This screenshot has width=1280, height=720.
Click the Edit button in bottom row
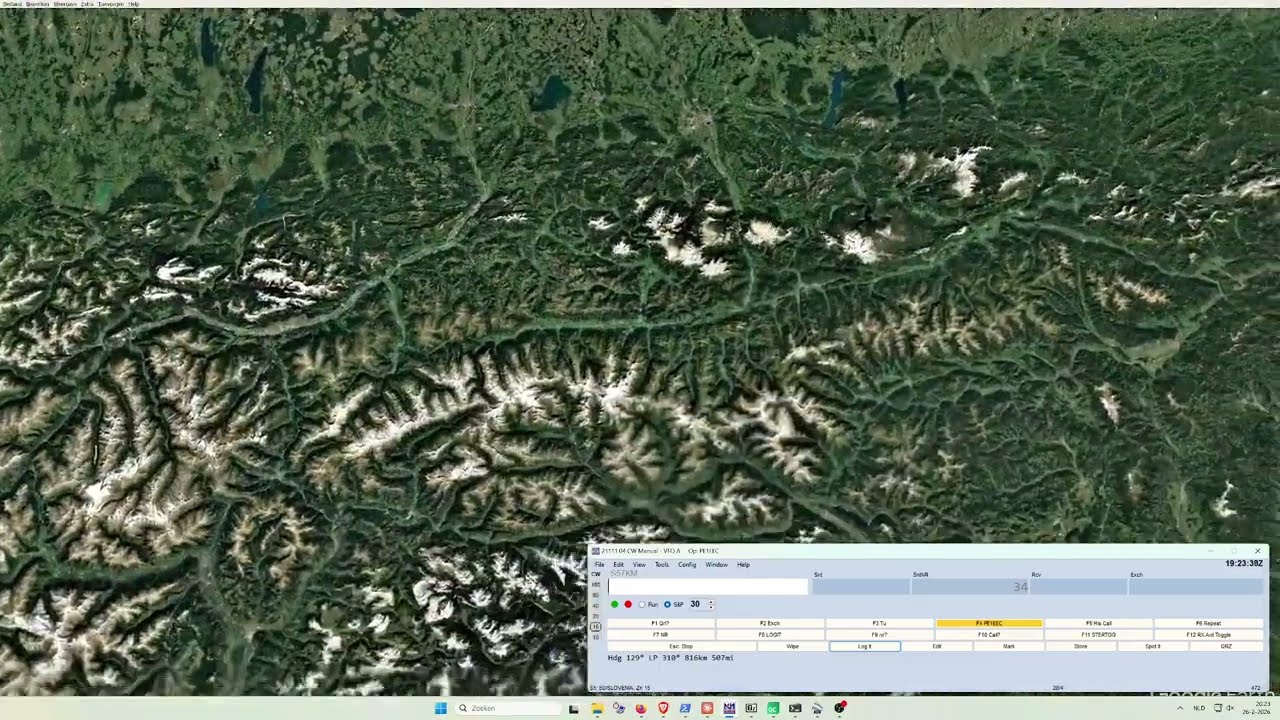(937, 646)
